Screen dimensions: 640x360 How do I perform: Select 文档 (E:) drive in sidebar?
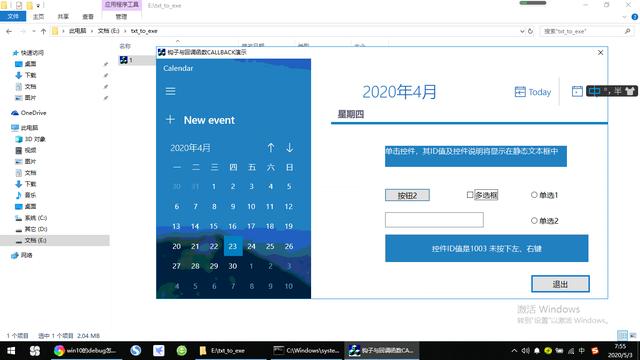pos(36,240)
